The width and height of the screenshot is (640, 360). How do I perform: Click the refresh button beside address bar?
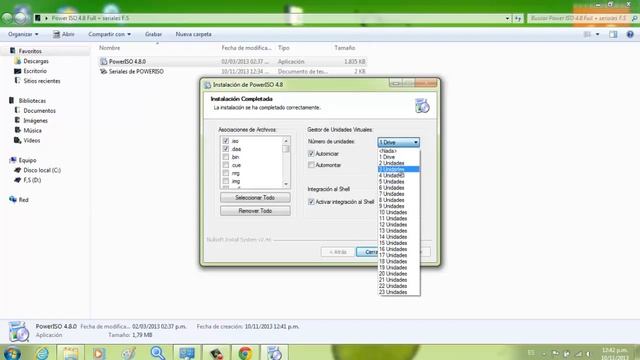coord(518,18)
